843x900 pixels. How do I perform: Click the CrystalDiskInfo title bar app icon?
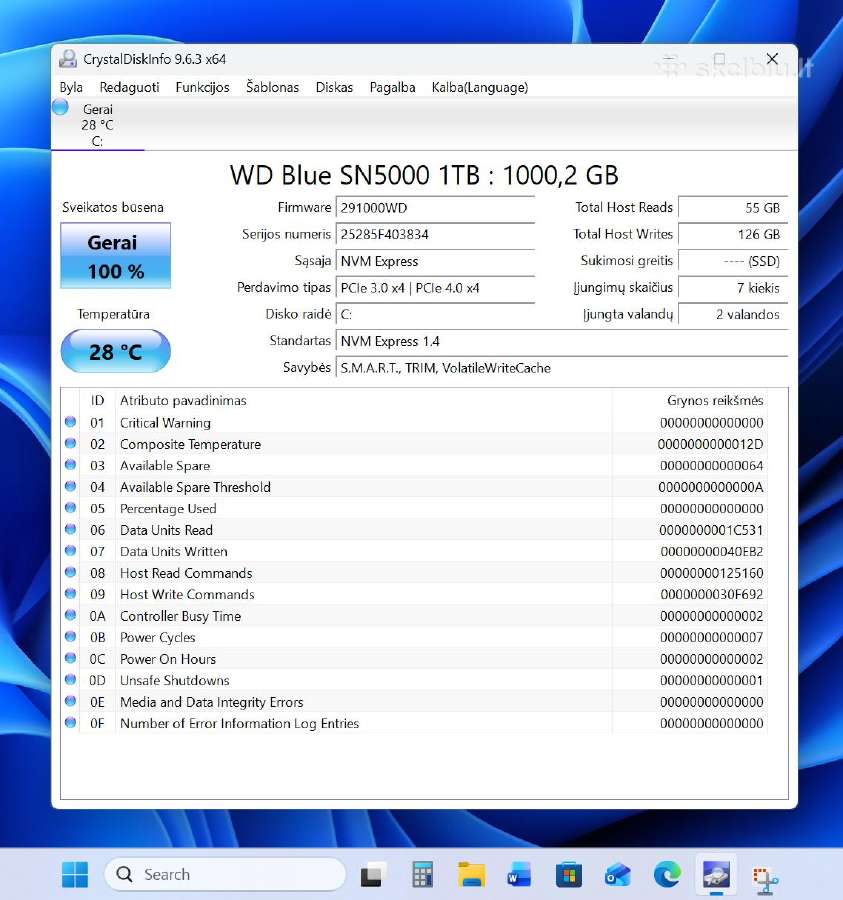click(x=68, y=59)
